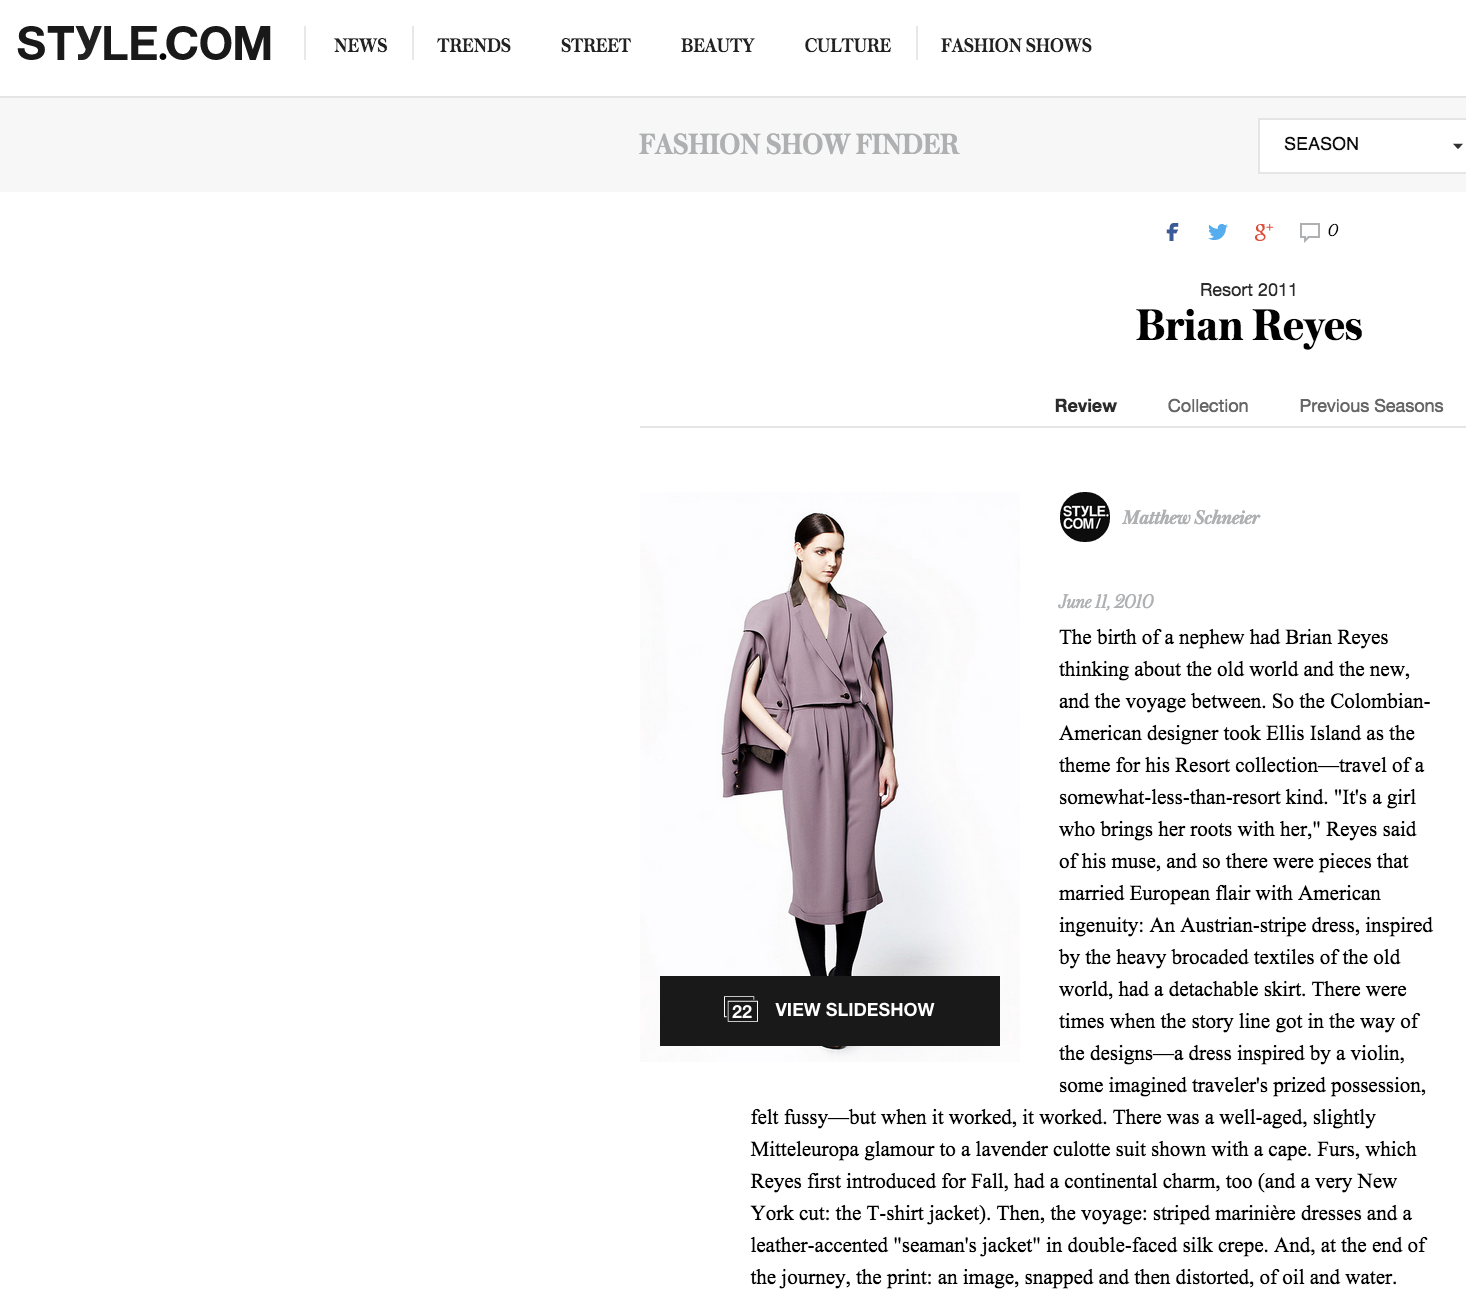This screenshot has width=1466, height=1290.
Task: Switch to the Collection tab
Action: tap(1208, 406)
